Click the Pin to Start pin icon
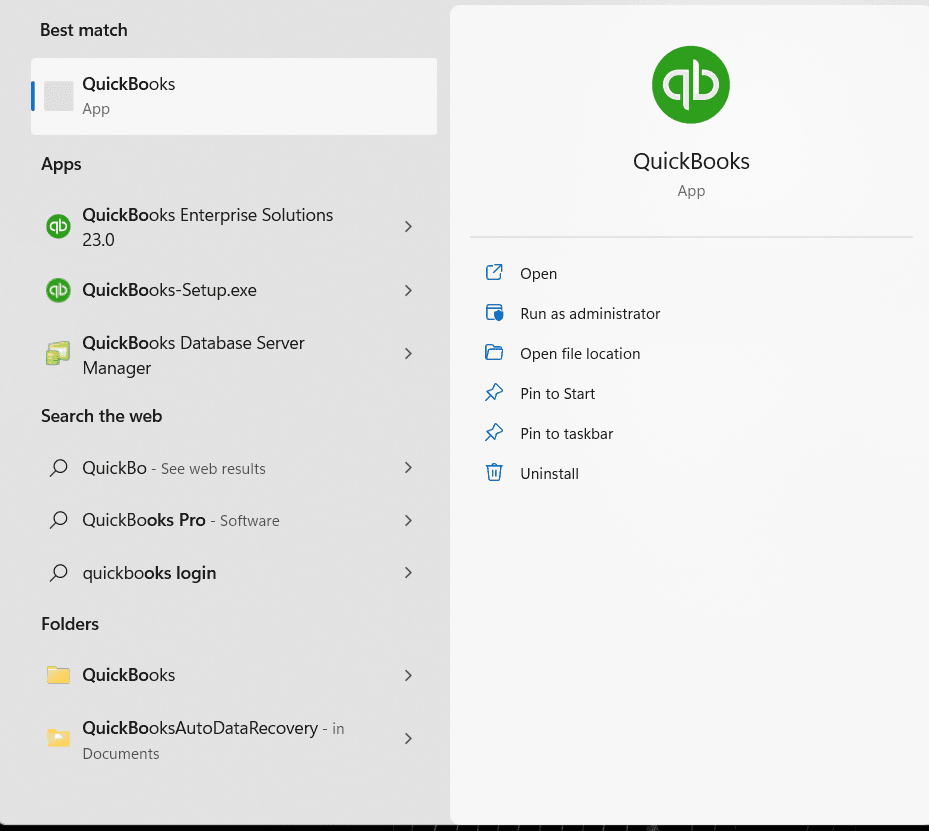The width and height of the screenshot is (929, 831). 494,392
